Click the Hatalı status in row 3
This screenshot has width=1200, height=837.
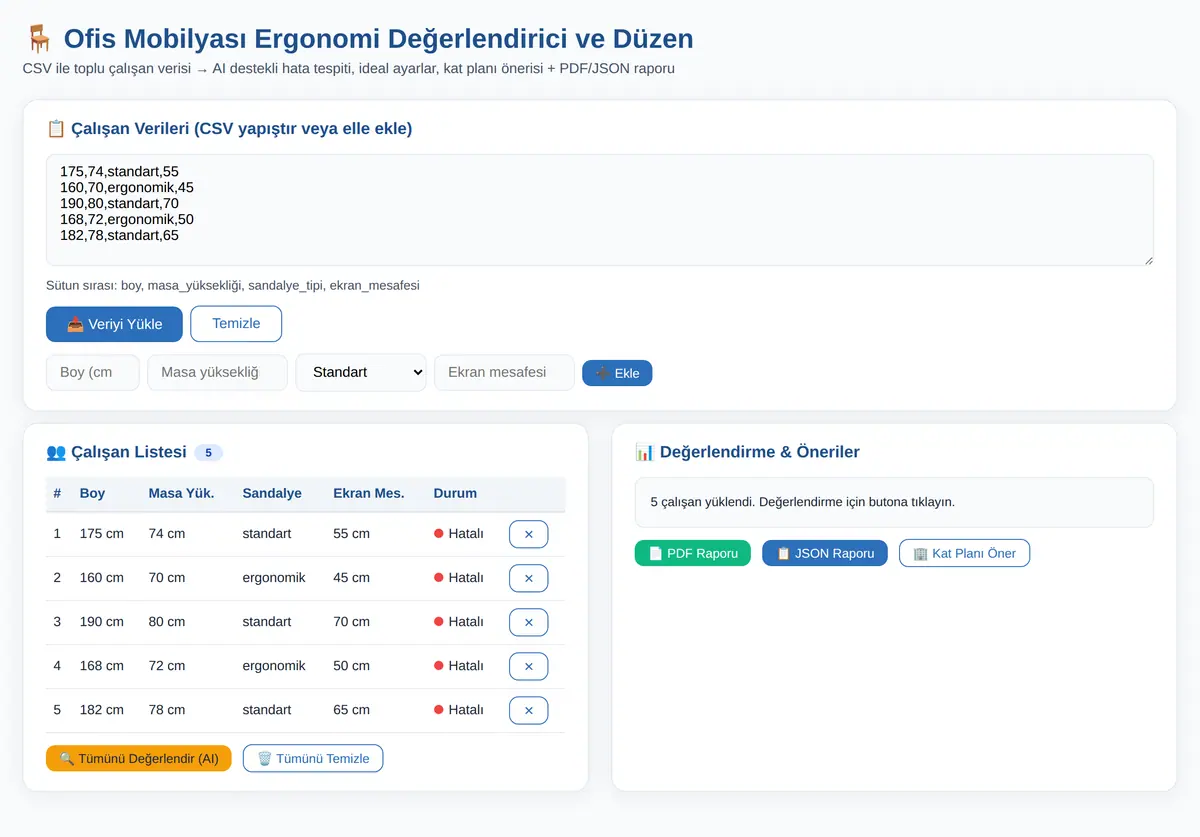click(x=459, y=622)
